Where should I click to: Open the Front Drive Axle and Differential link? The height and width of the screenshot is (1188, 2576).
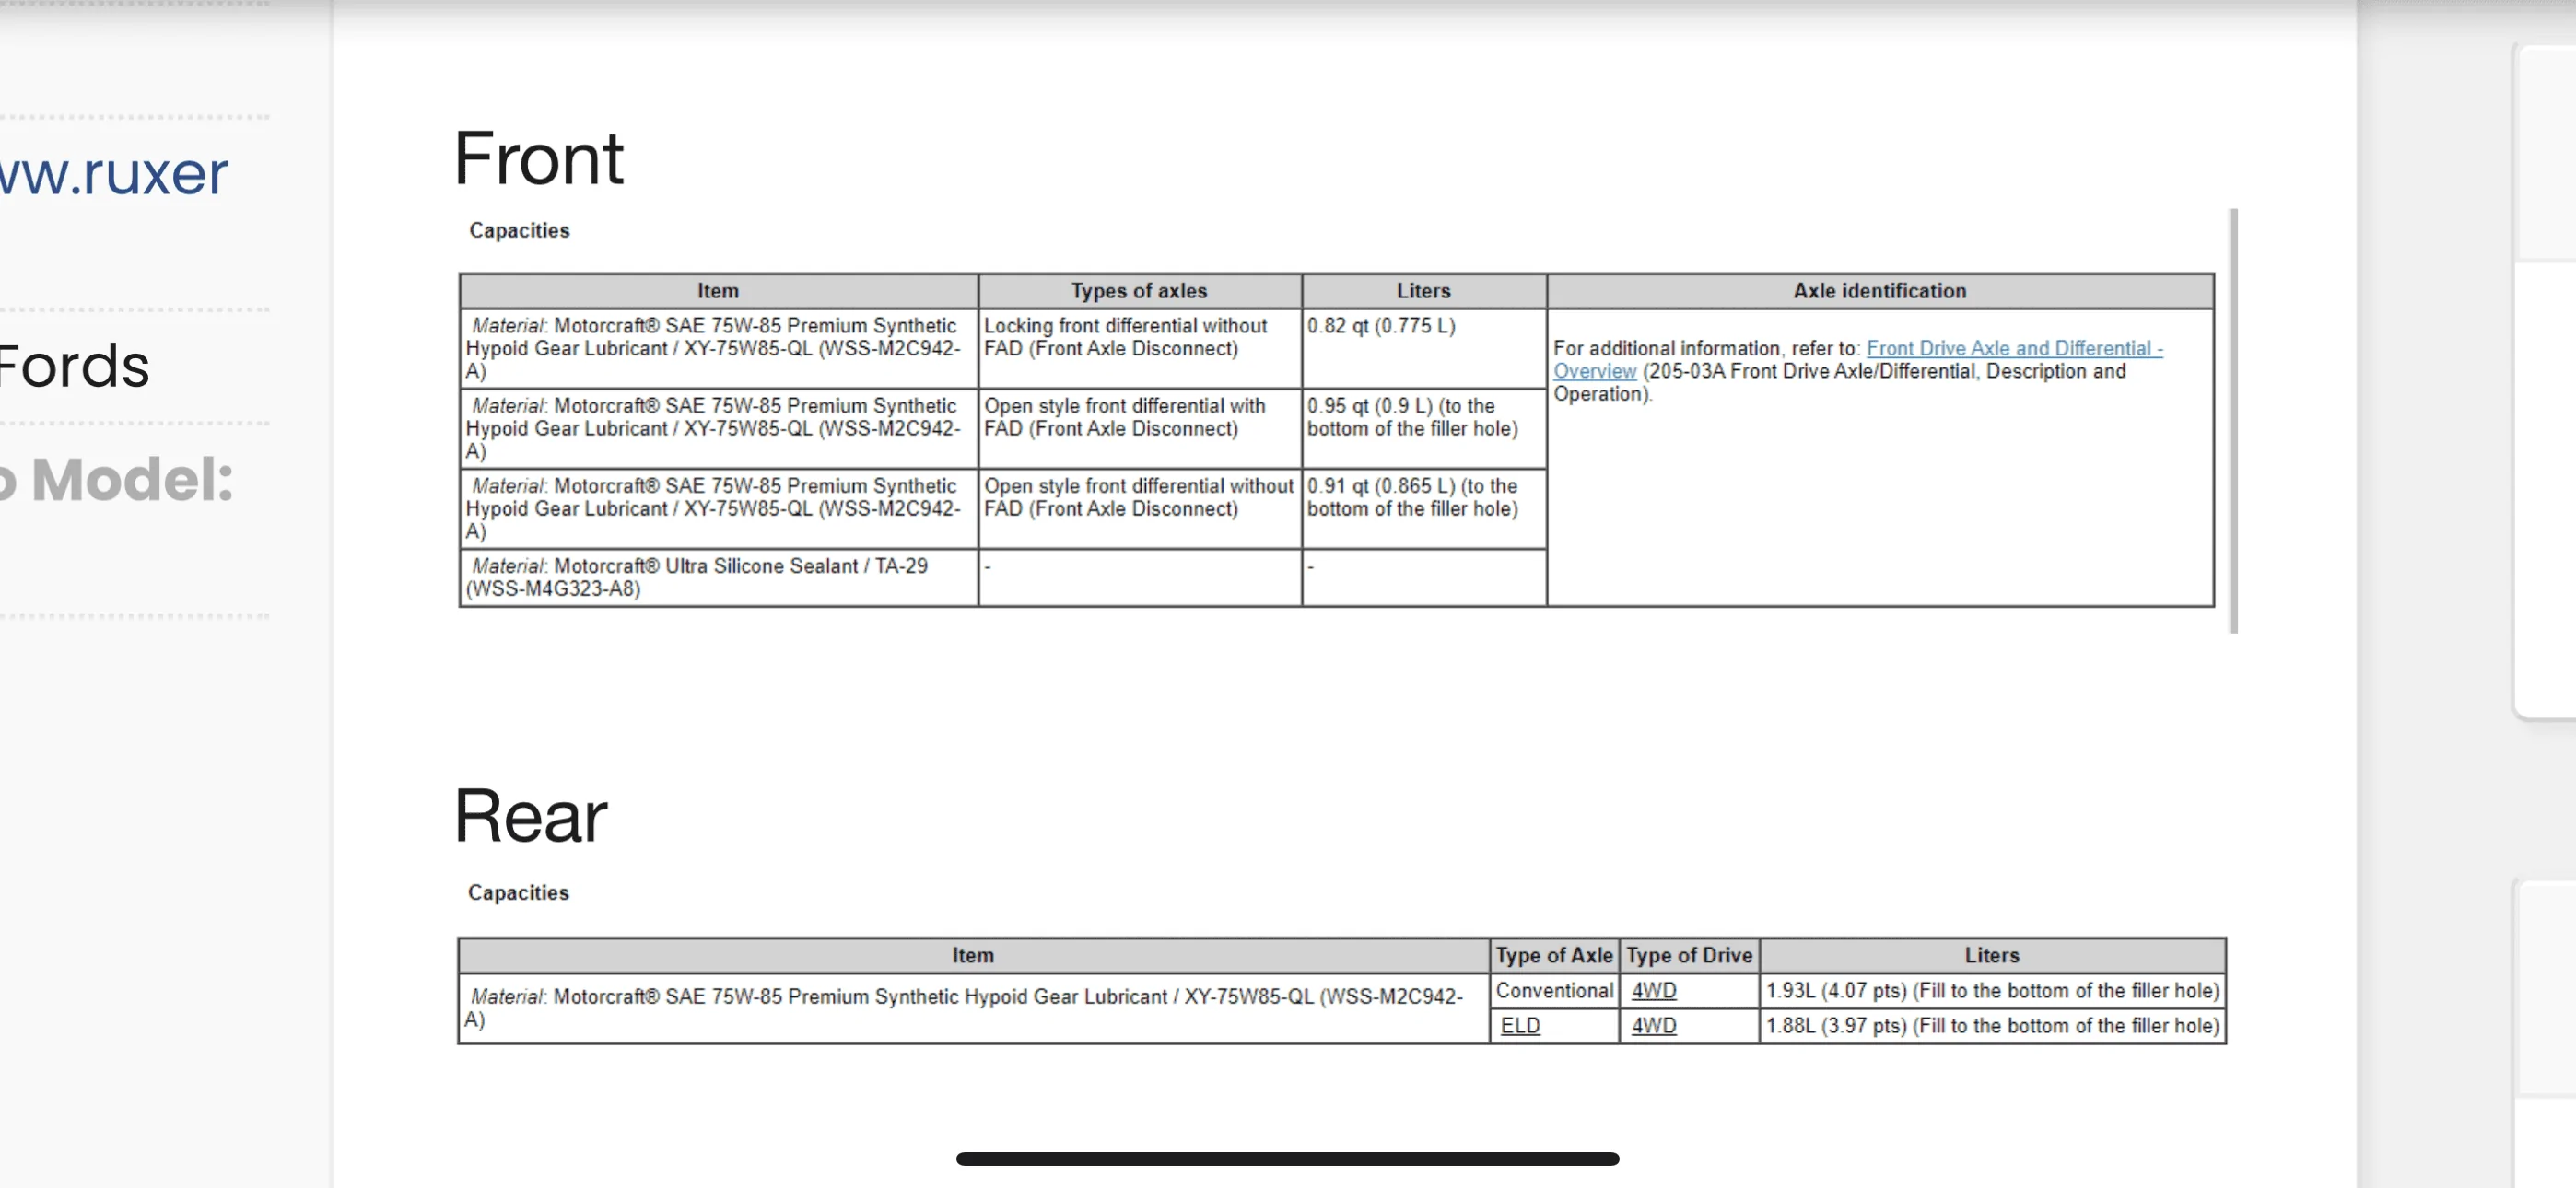pos(2014,348)
